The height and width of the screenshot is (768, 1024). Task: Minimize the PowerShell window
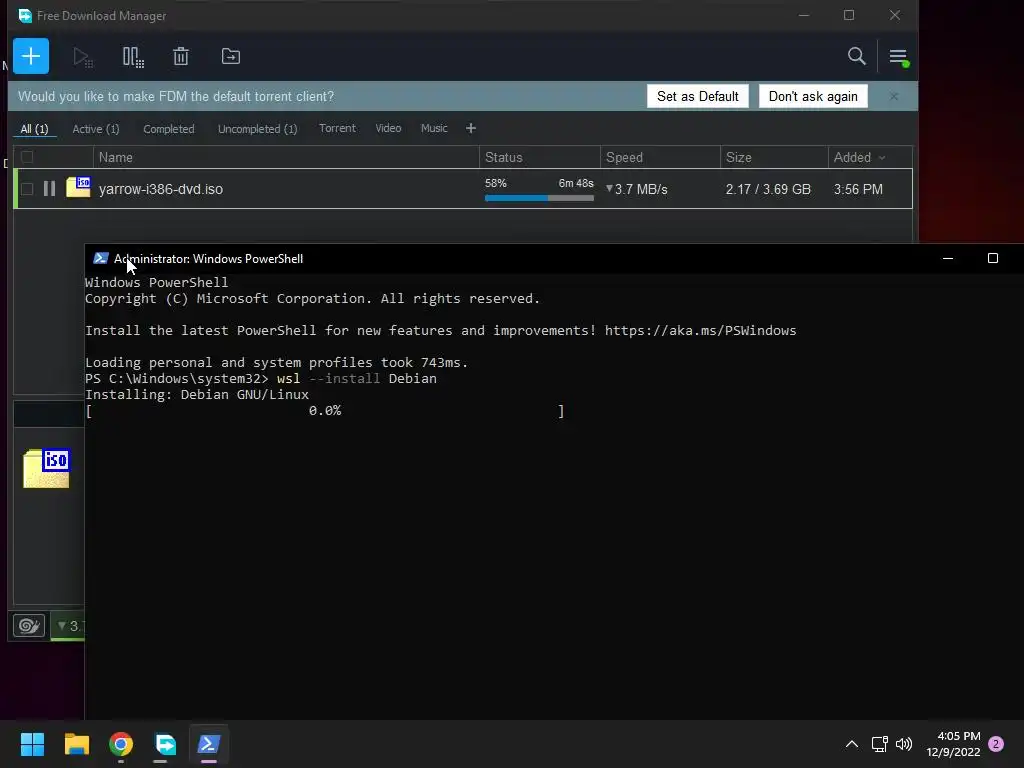[x=948, y=259]
